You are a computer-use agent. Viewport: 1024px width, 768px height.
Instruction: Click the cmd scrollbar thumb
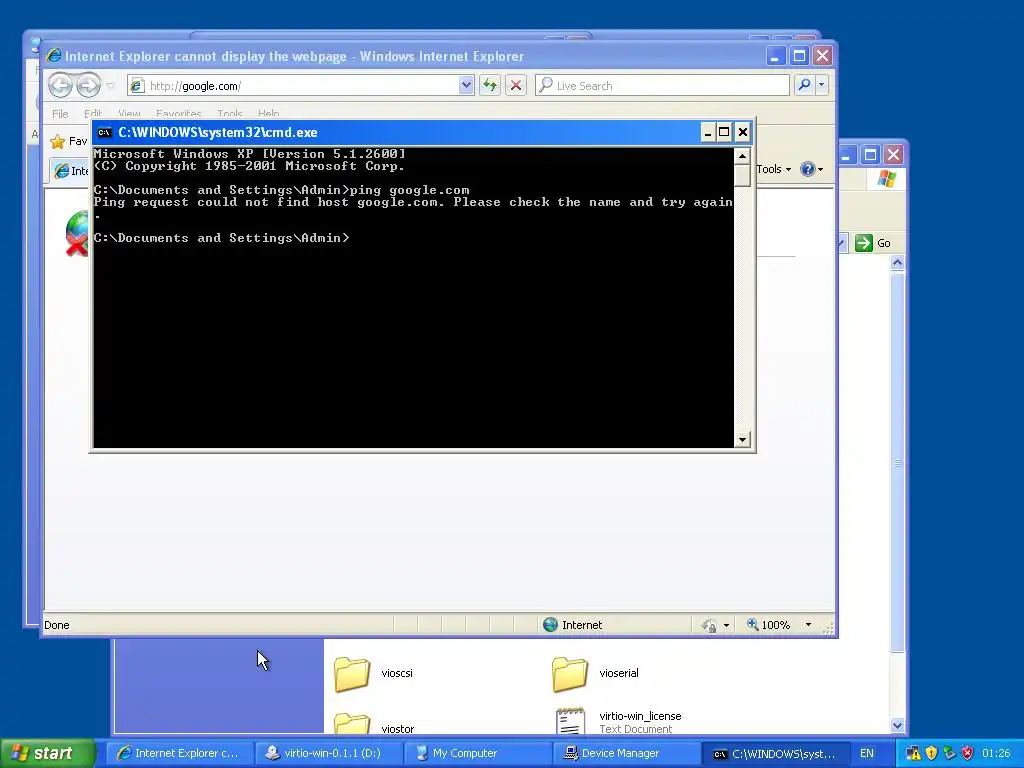click(742, 175)
